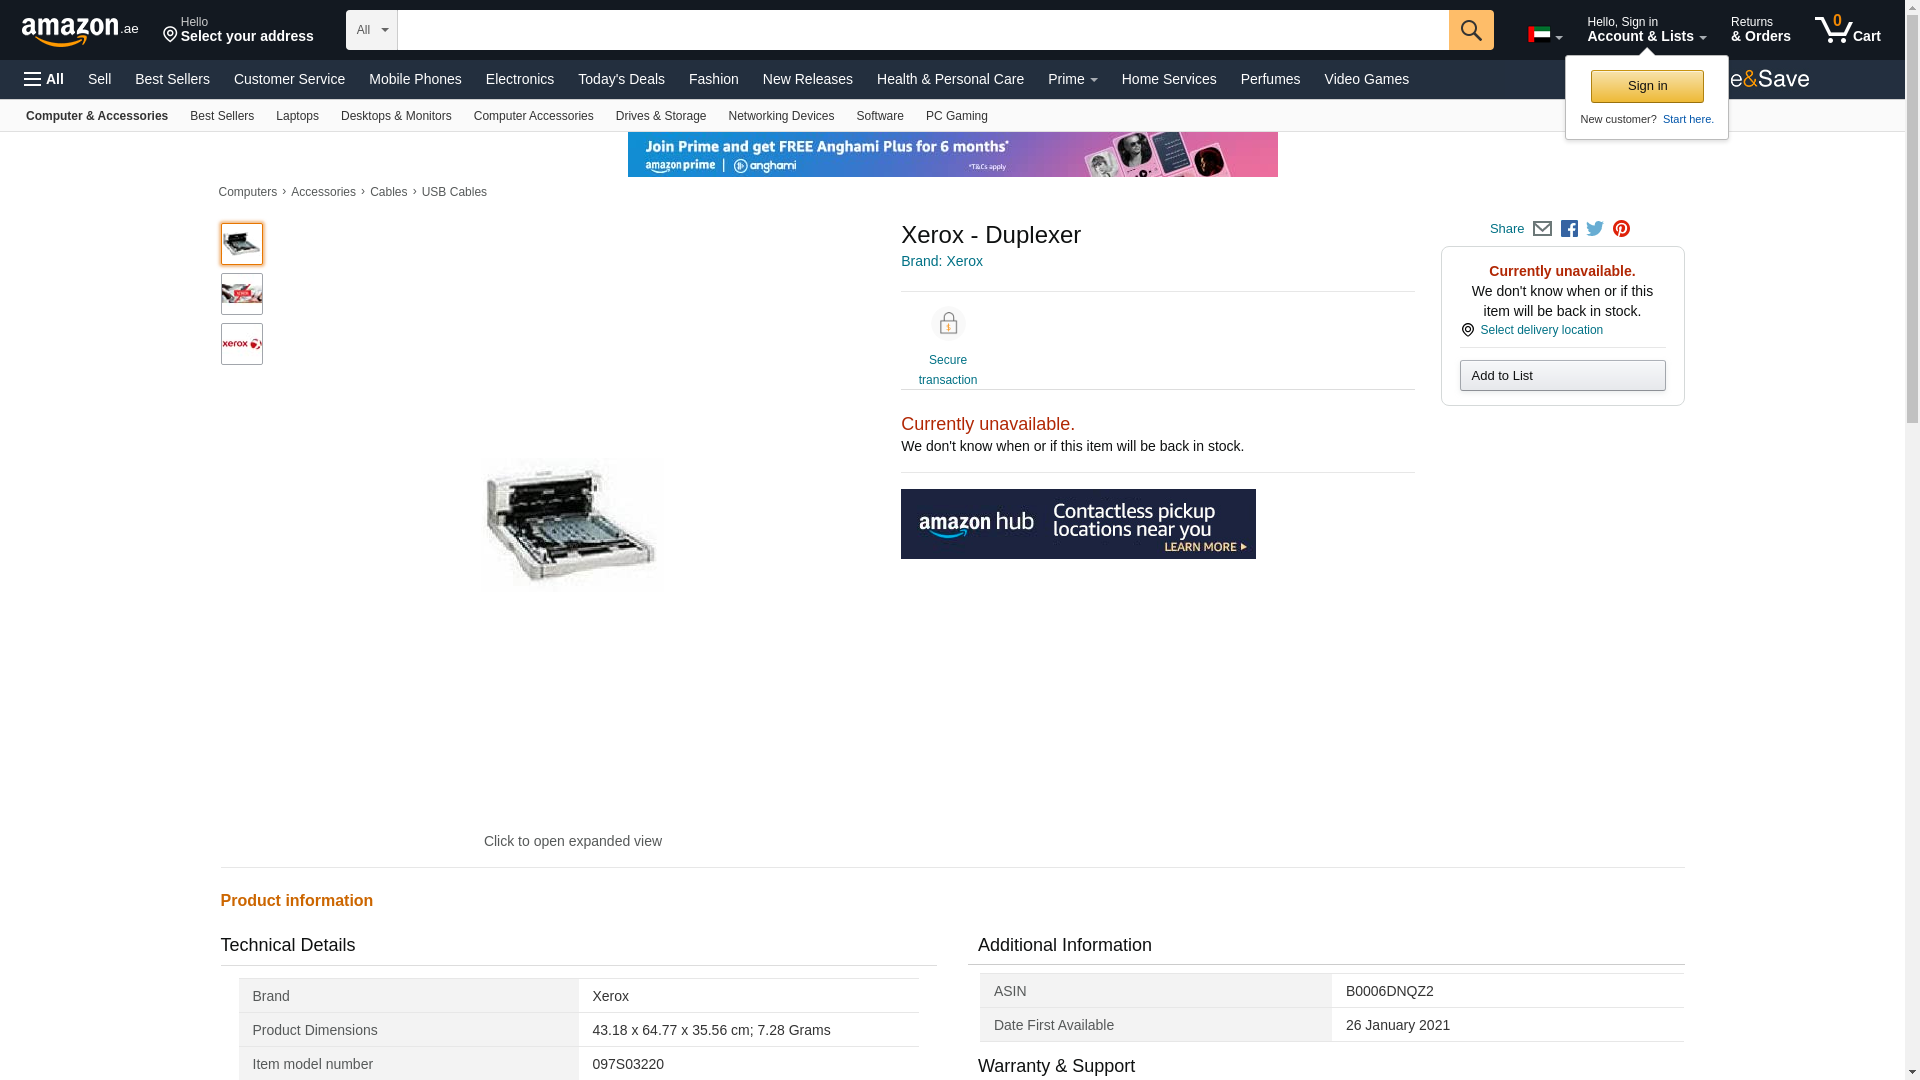Select the second product thumbnail image

[x=242, y=294]
